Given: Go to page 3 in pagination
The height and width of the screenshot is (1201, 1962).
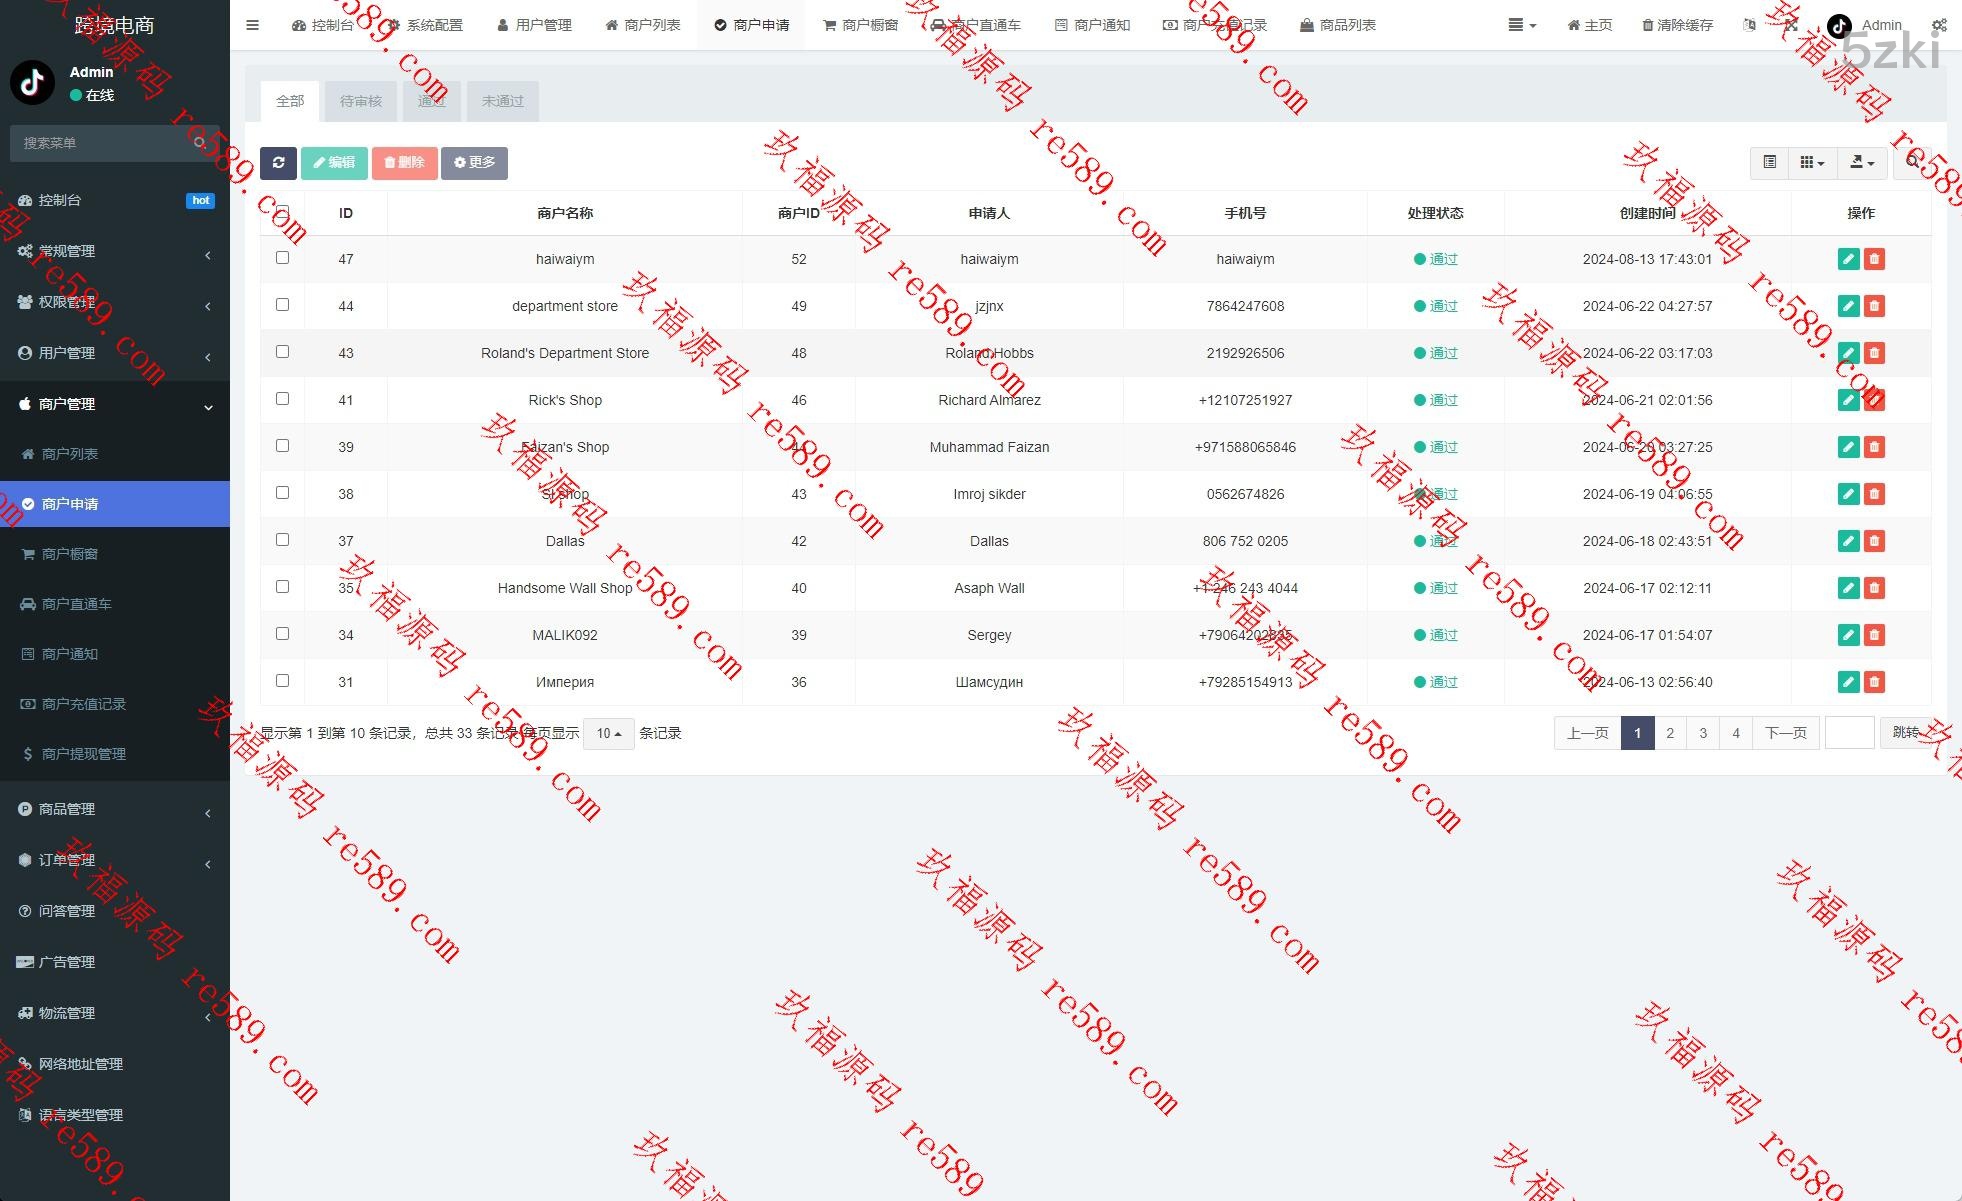Looking at the screenshot, I should pyautogui.click(x=1703, y=733).
